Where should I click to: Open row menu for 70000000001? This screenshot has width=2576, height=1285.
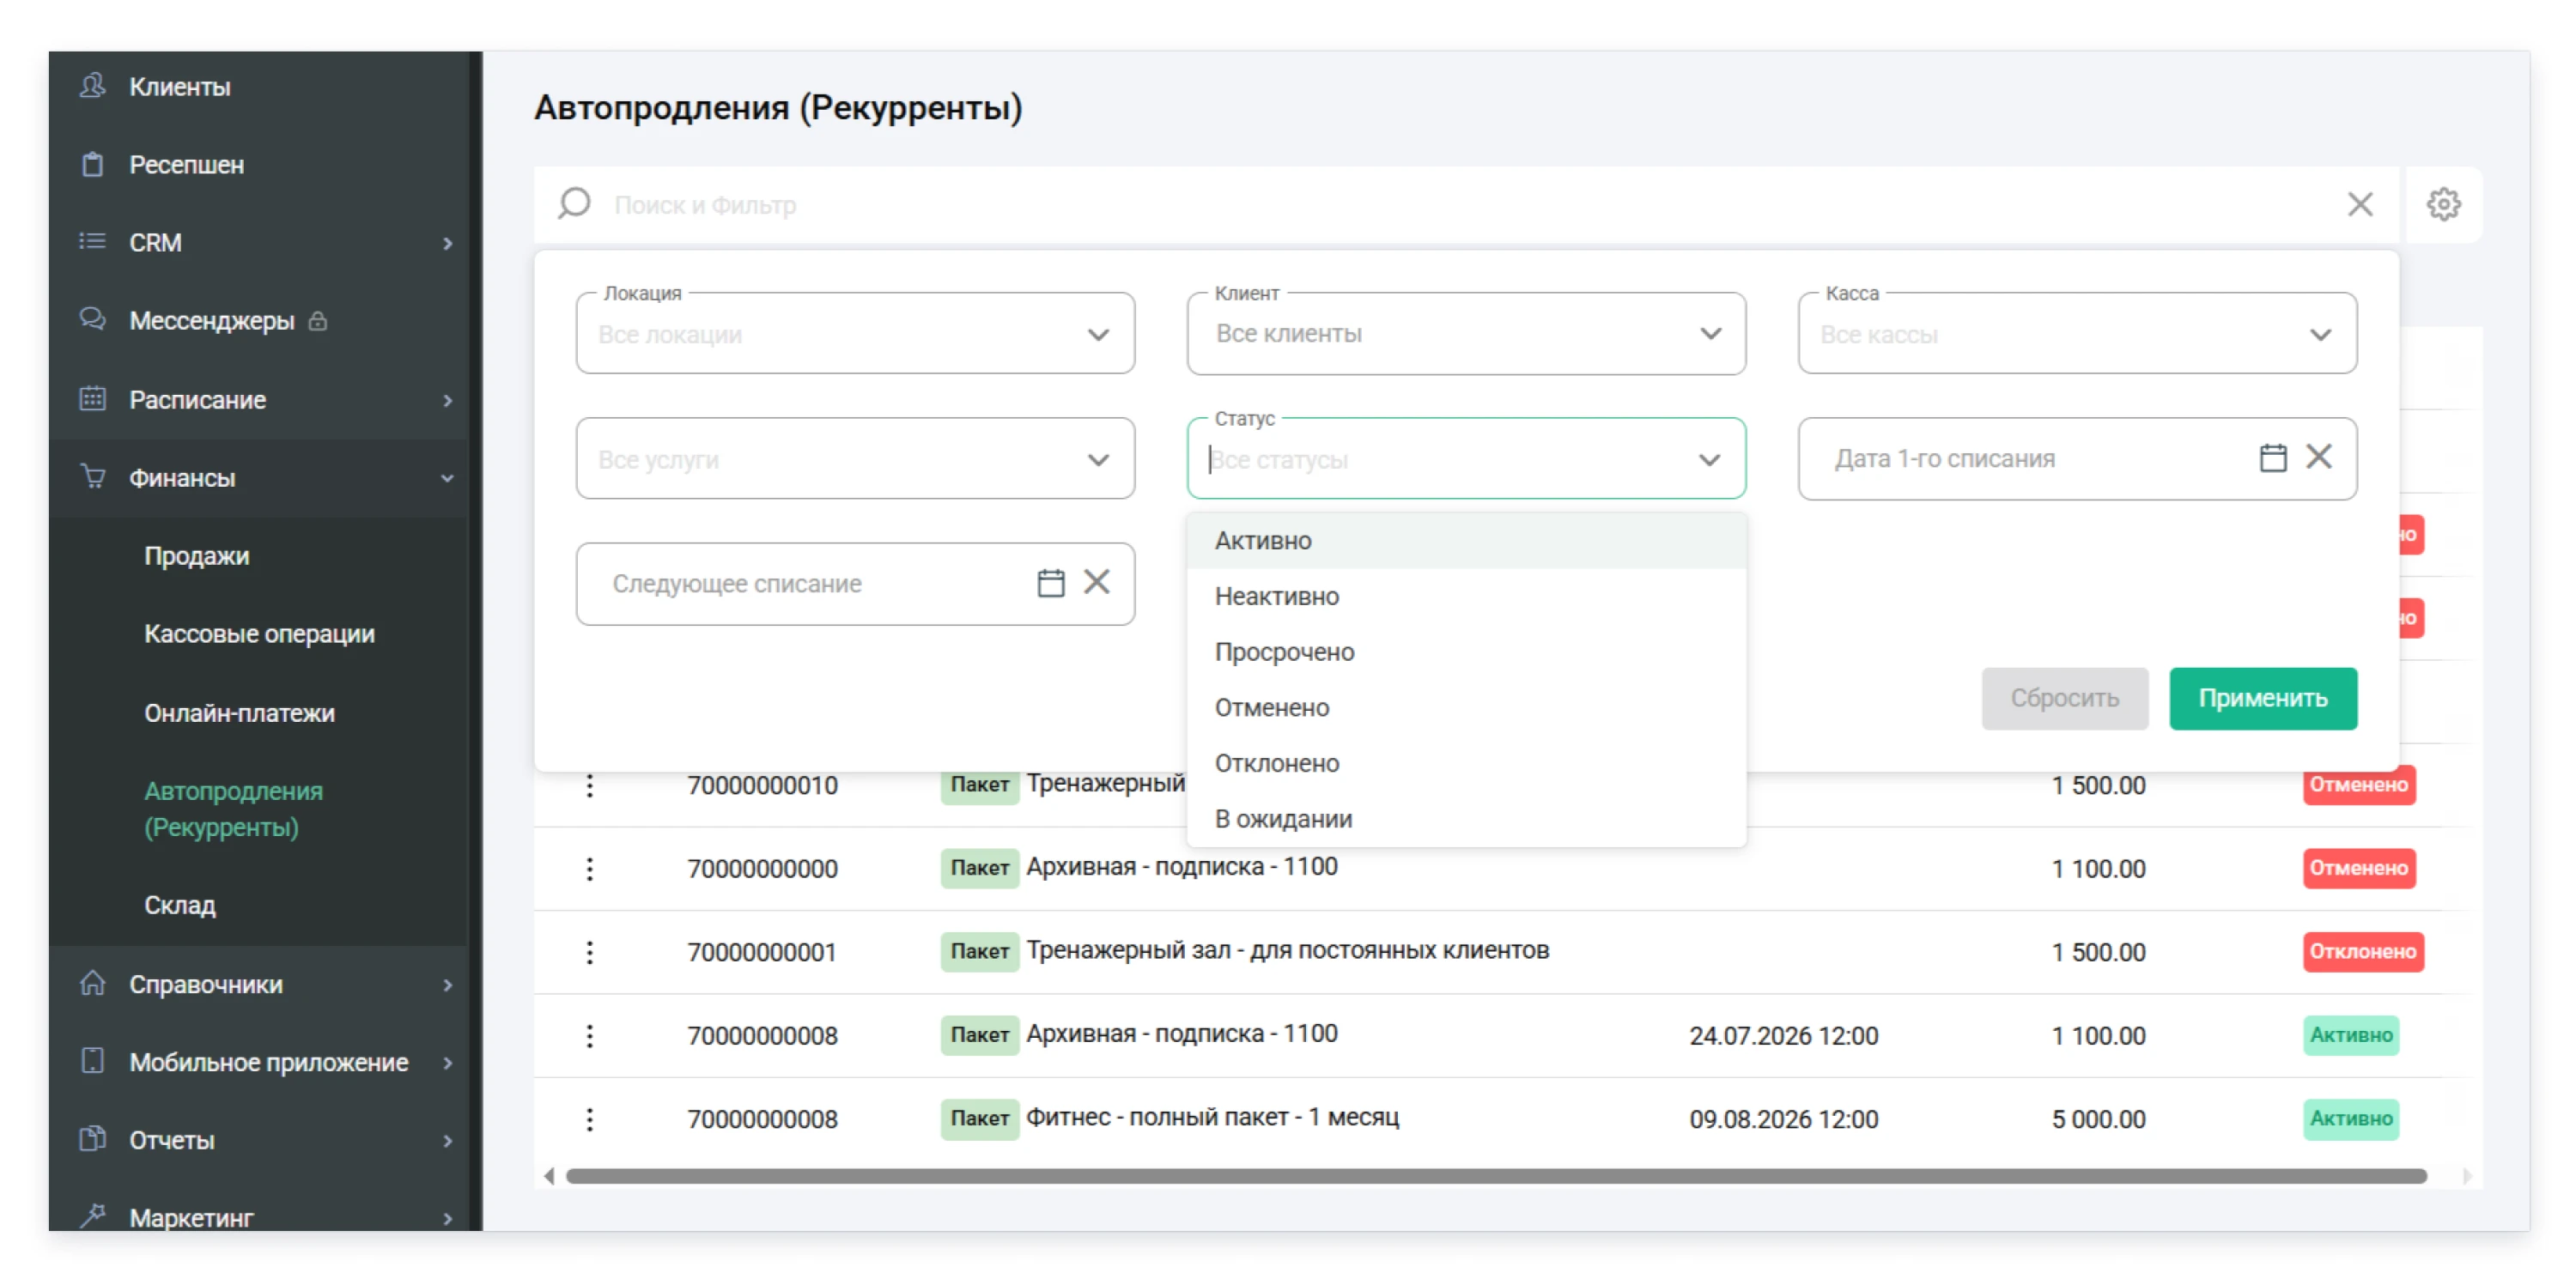point(589,953)
